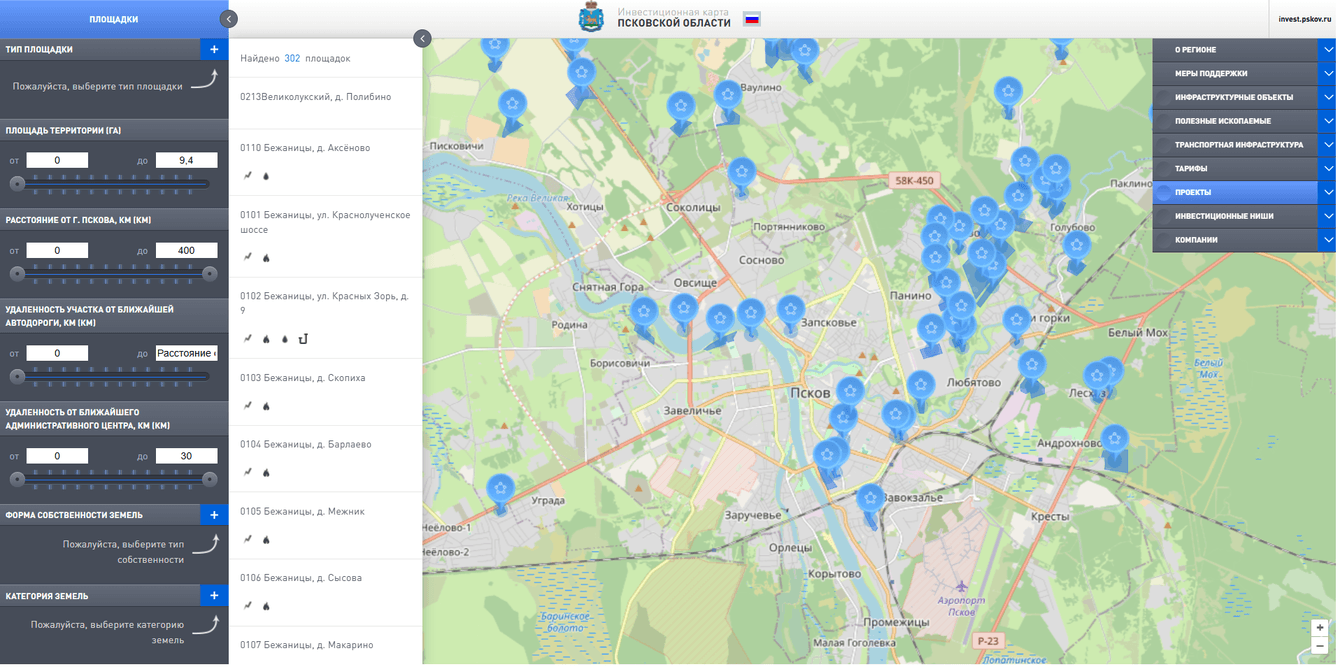The height and width of the screenshot is (667, 1340).
Task: Toggle Инвестиционные ниши layer circle
Action: point(1164,216)
